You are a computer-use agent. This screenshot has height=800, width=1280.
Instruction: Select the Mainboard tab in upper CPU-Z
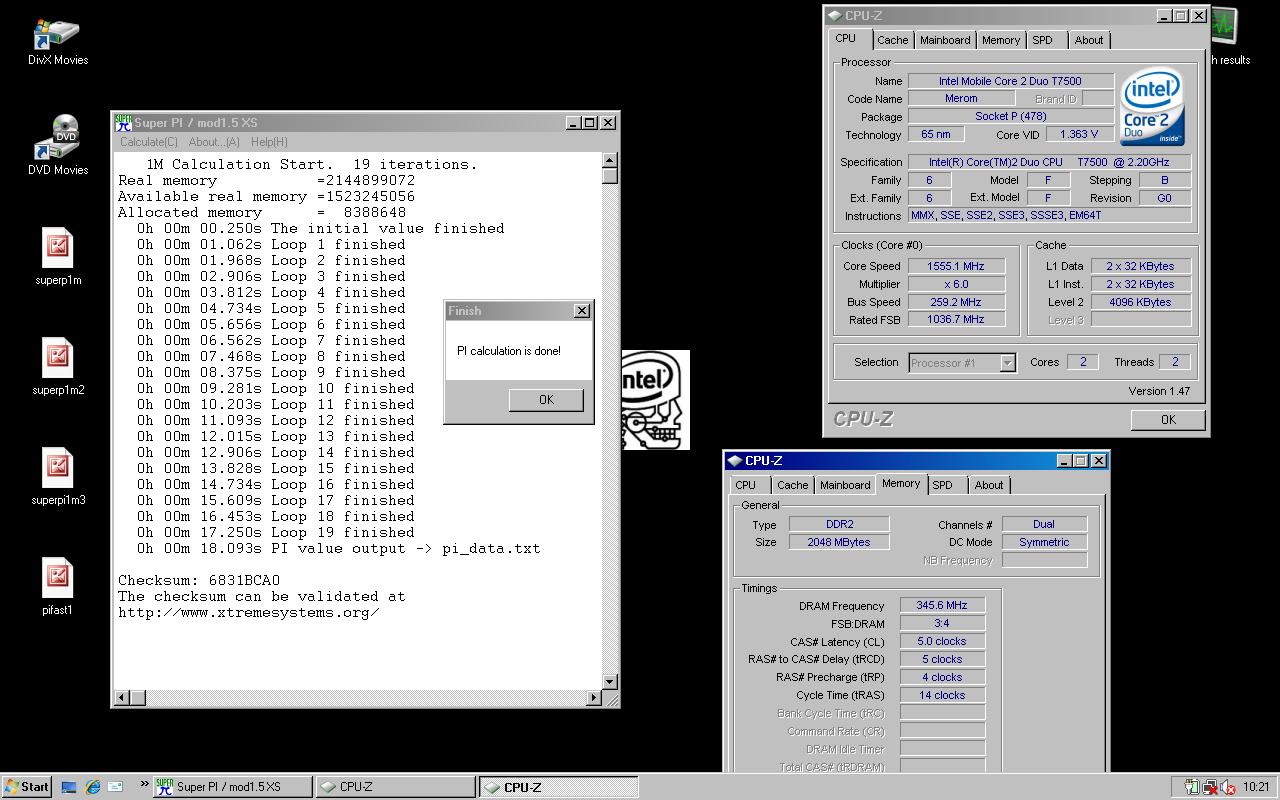point(945,40)
